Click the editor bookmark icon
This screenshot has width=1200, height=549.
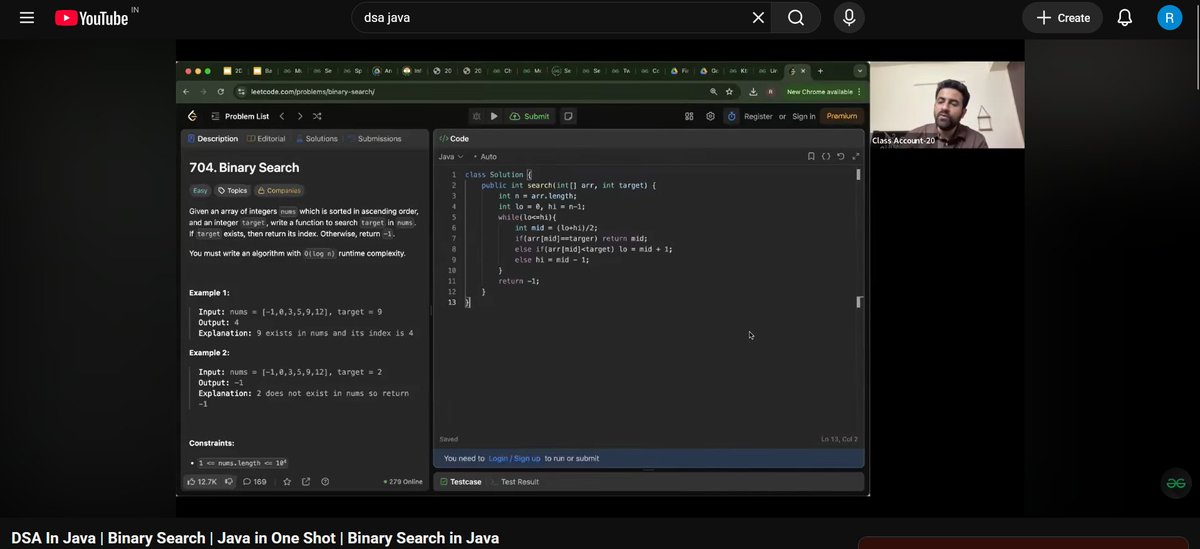click(x=811, y=157)
